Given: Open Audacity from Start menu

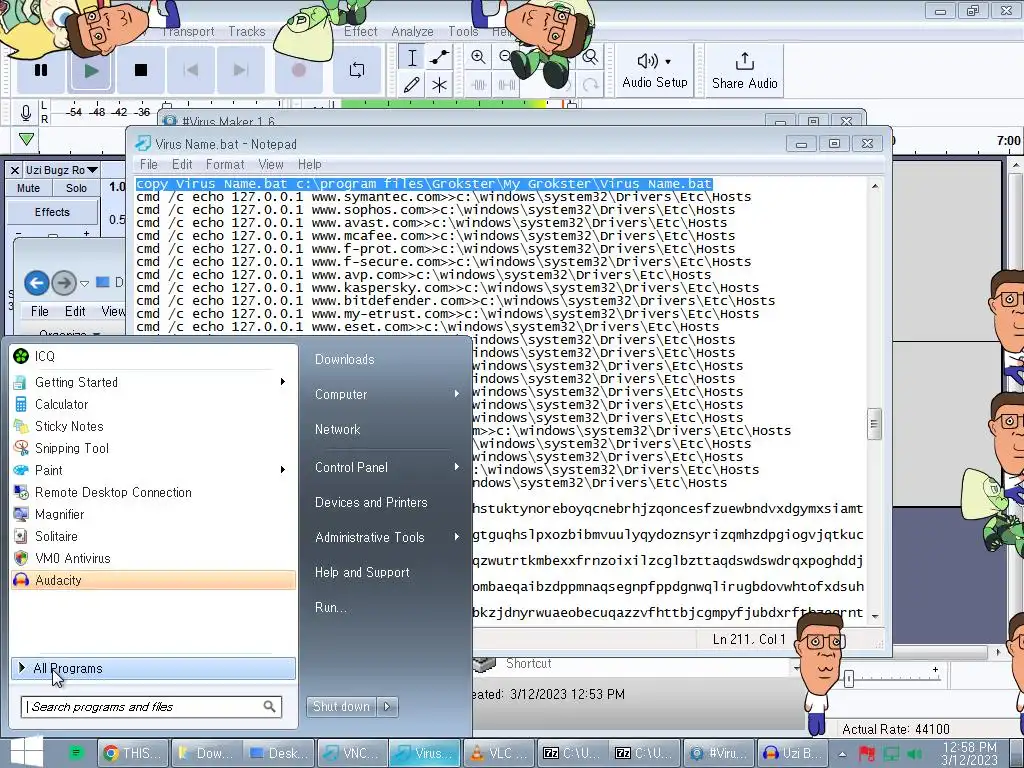Looking at the screenshot, I should point(153,580).
